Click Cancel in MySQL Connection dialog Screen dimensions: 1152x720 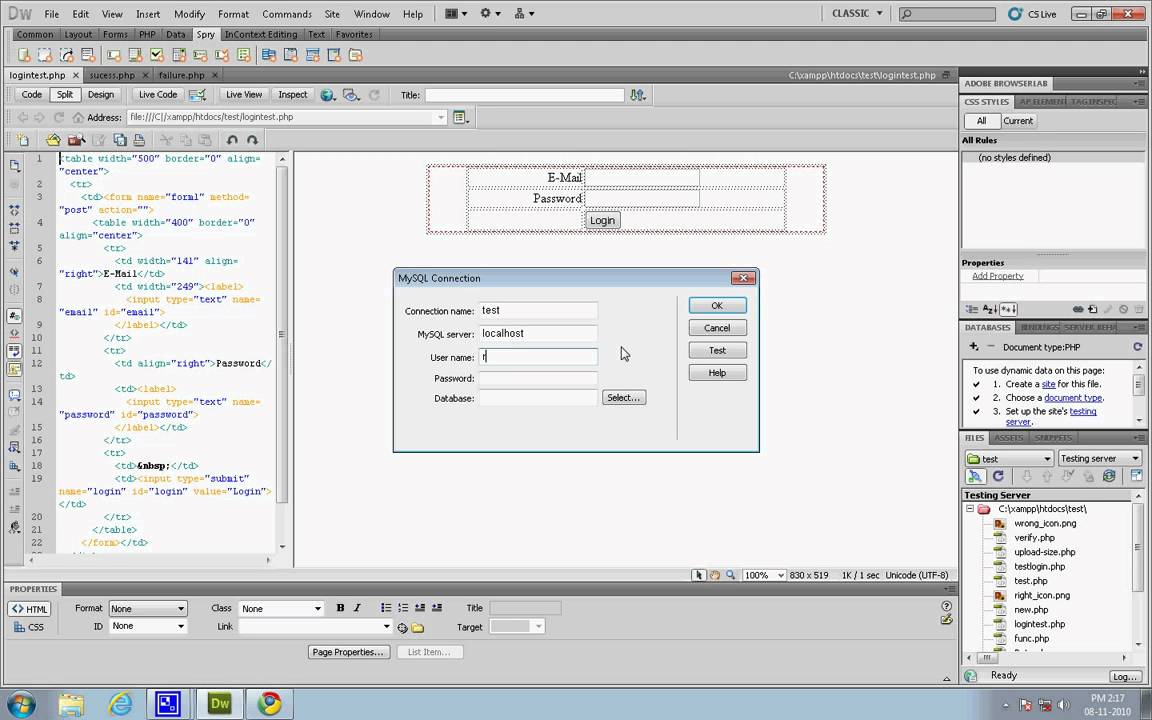click(717, 328)
